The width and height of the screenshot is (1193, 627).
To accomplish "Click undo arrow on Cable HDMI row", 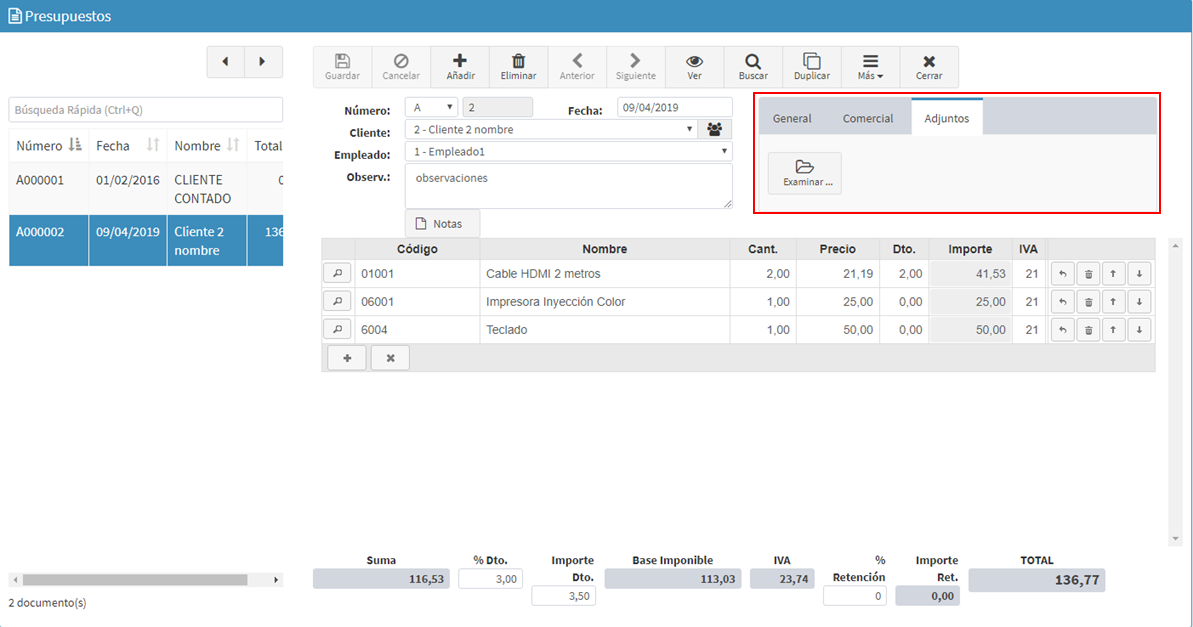I will point(1062,274).
